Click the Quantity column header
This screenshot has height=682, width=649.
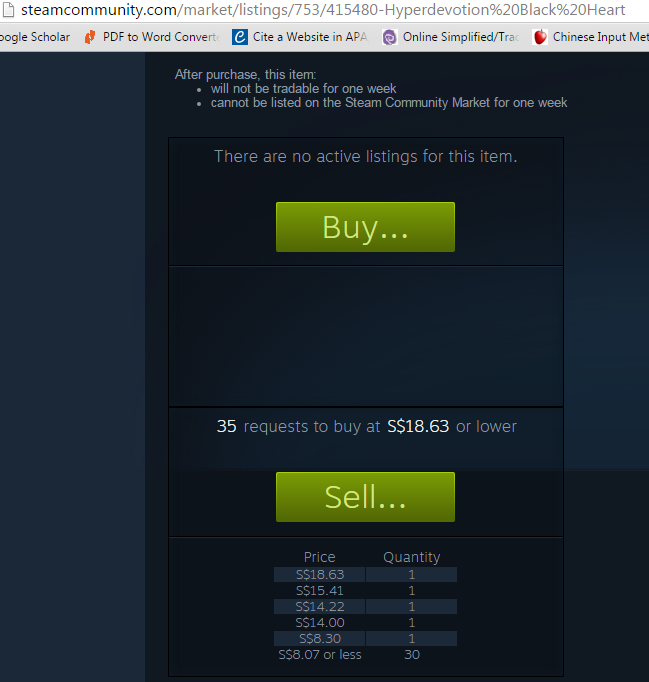coord(411,558)
